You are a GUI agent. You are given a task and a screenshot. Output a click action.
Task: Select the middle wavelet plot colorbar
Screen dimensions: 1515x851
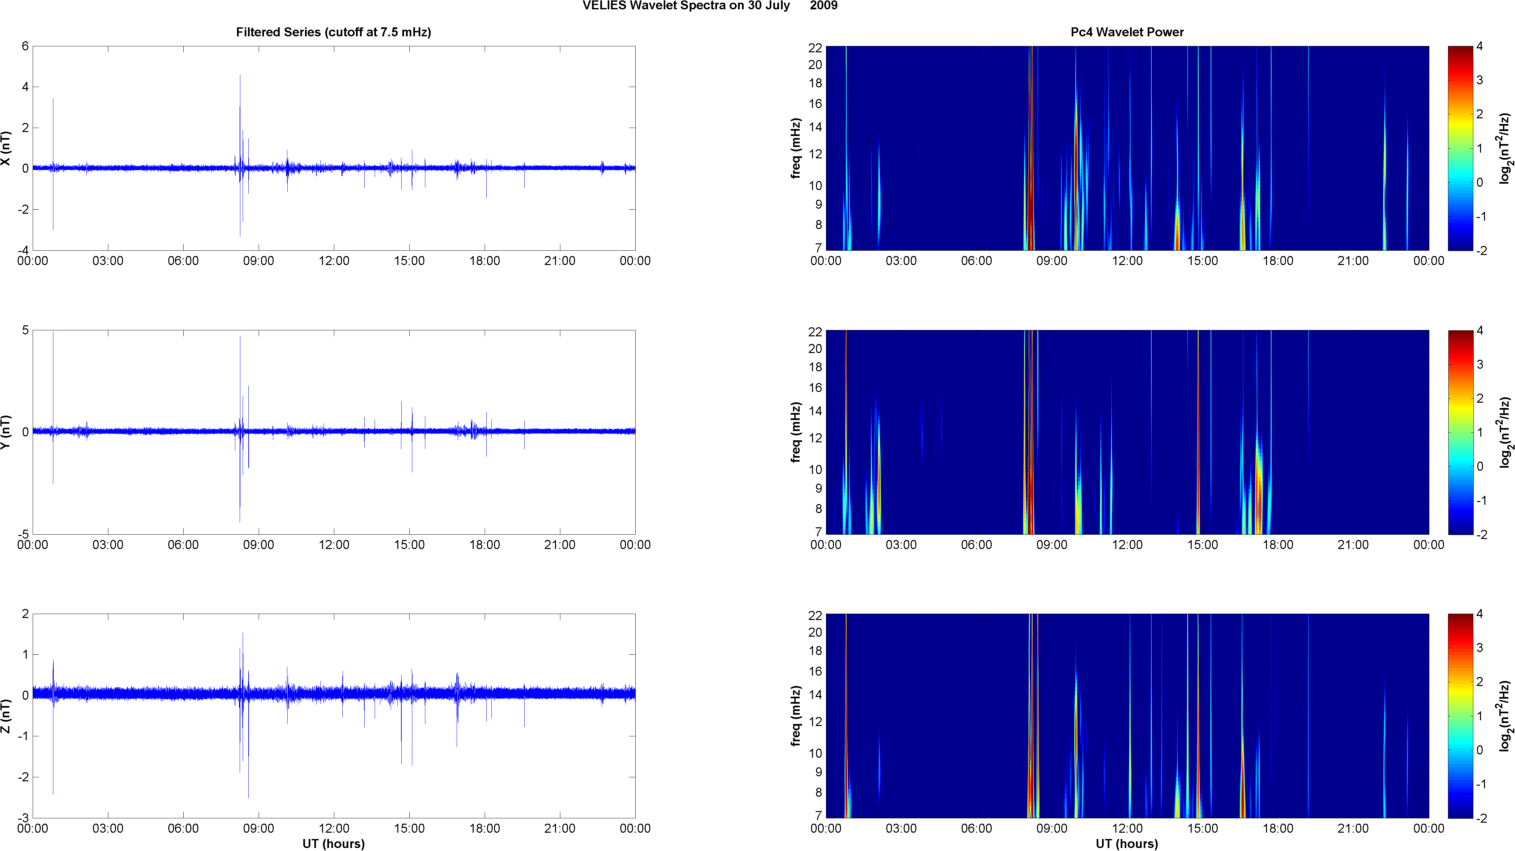pyautogui.click(x=1460, y=432)
